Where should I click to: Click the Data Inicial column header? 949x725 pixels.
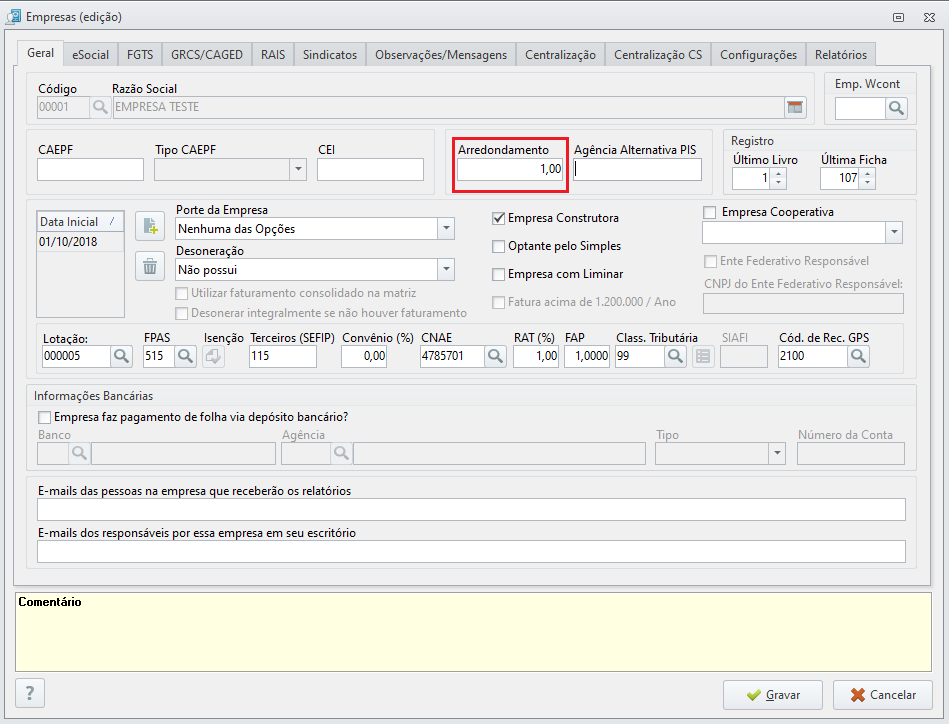pyautogui.click(x=80, y=221)
